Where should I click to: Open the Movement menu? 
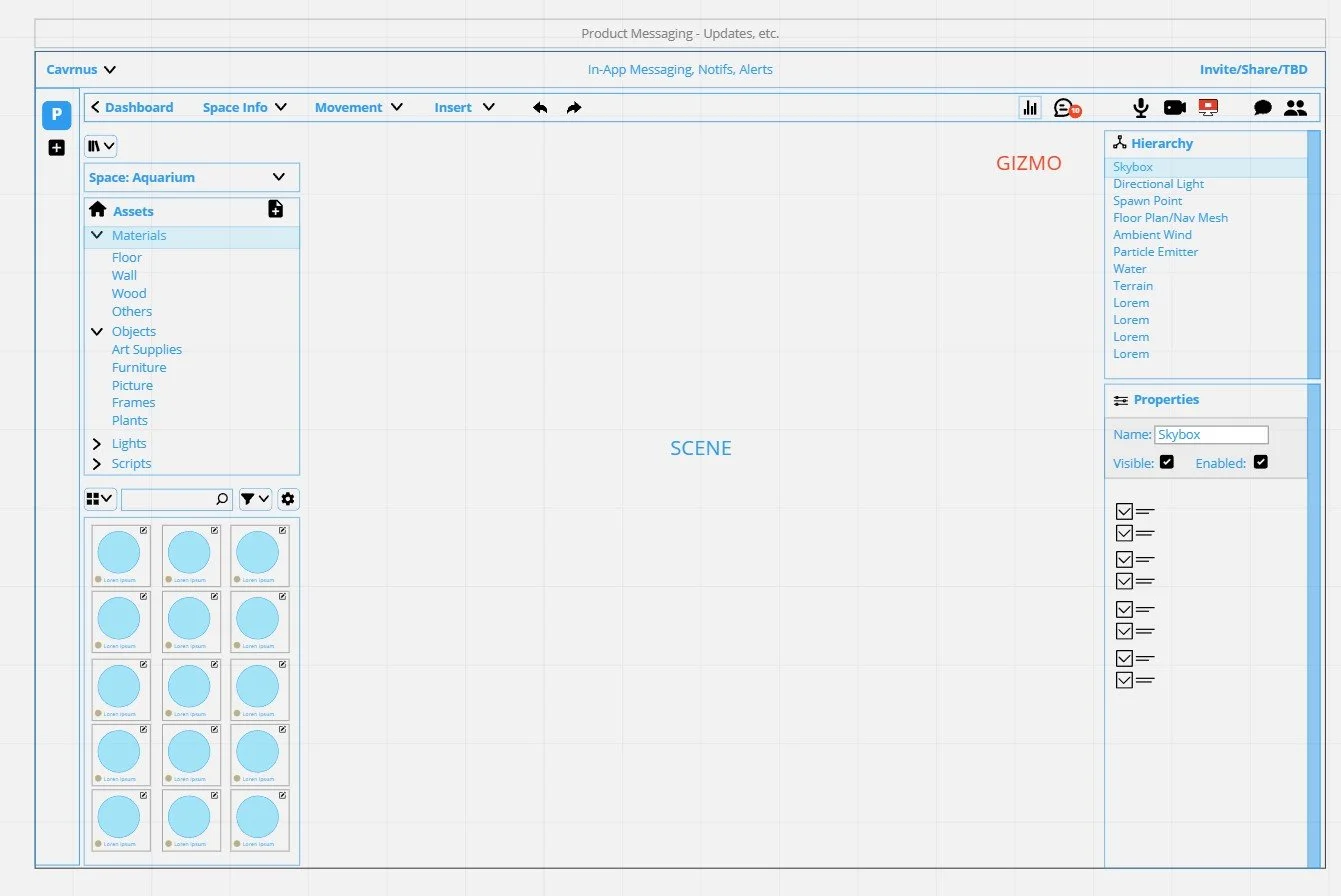pos(359,107)
